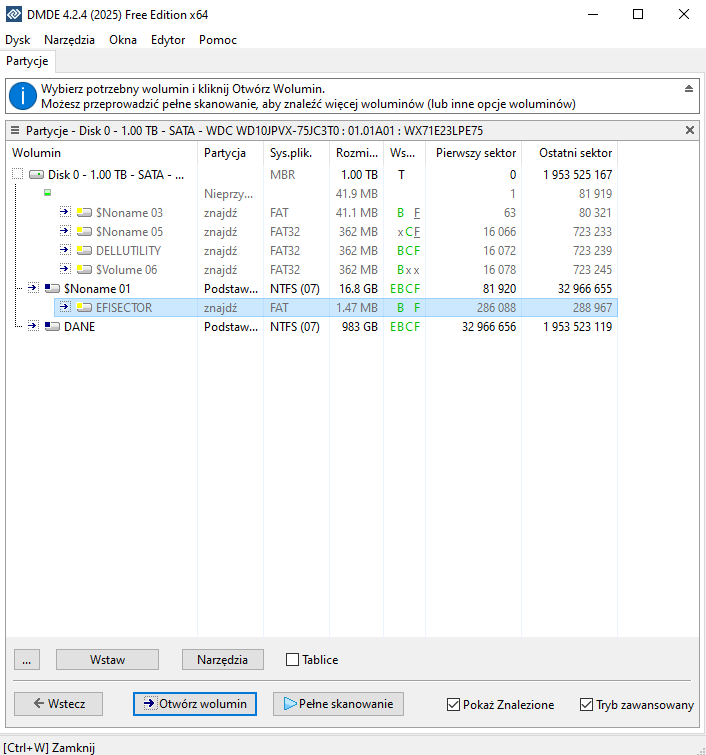The height and width of the screenshot is (755, 706).
Task: Collapse the hint bar with the eject arrow
Action: click(689, 89)
